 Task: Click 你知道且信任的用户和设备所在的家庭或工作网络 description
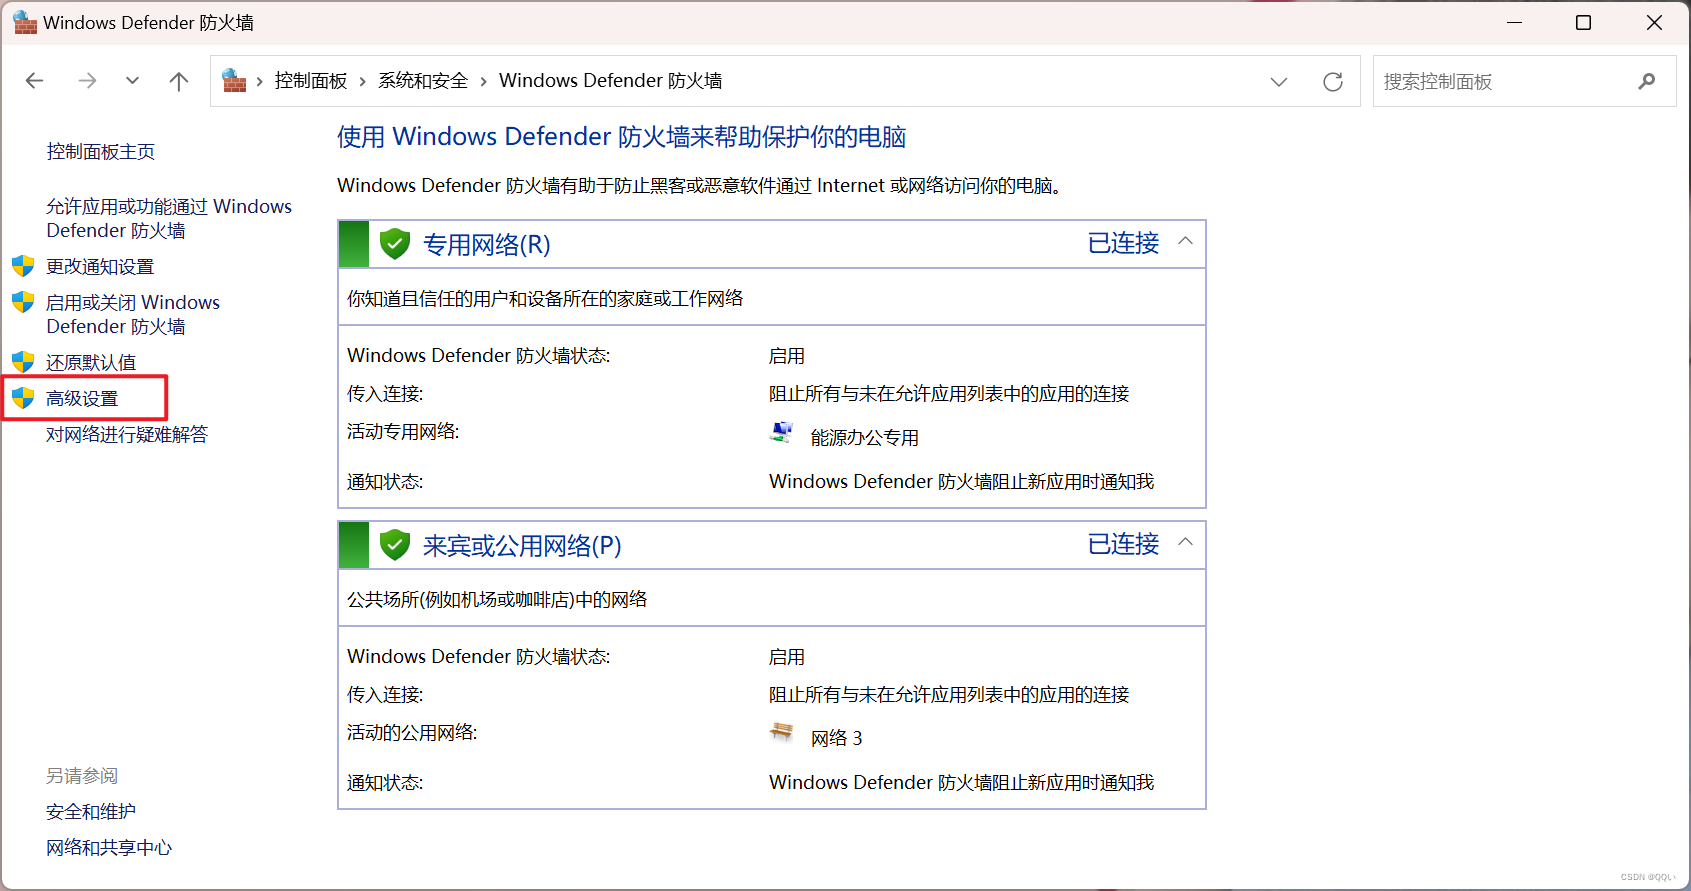(x=545, y=299)
